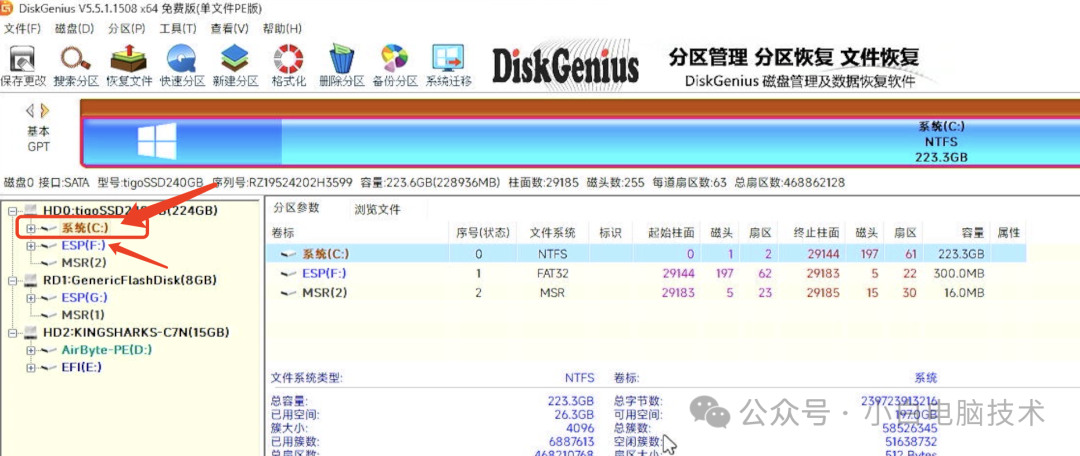Click the 起始柱面 column header
The height and width of the screenshot is (456, 1080).
(x=672, y=233)
